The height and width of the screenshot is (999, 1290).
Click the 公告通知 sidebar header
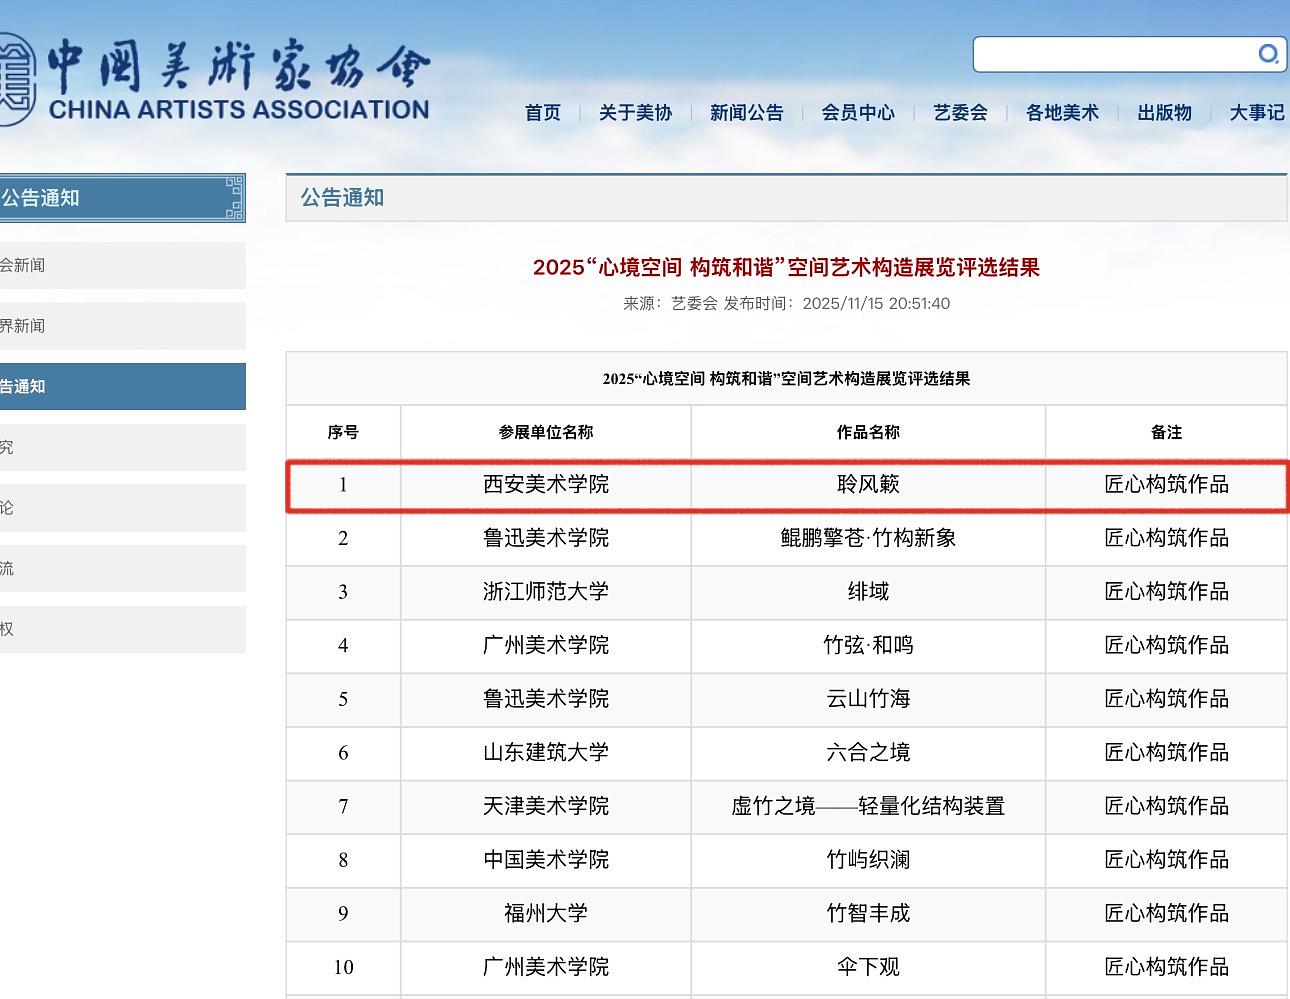click(x=120, y=198)
